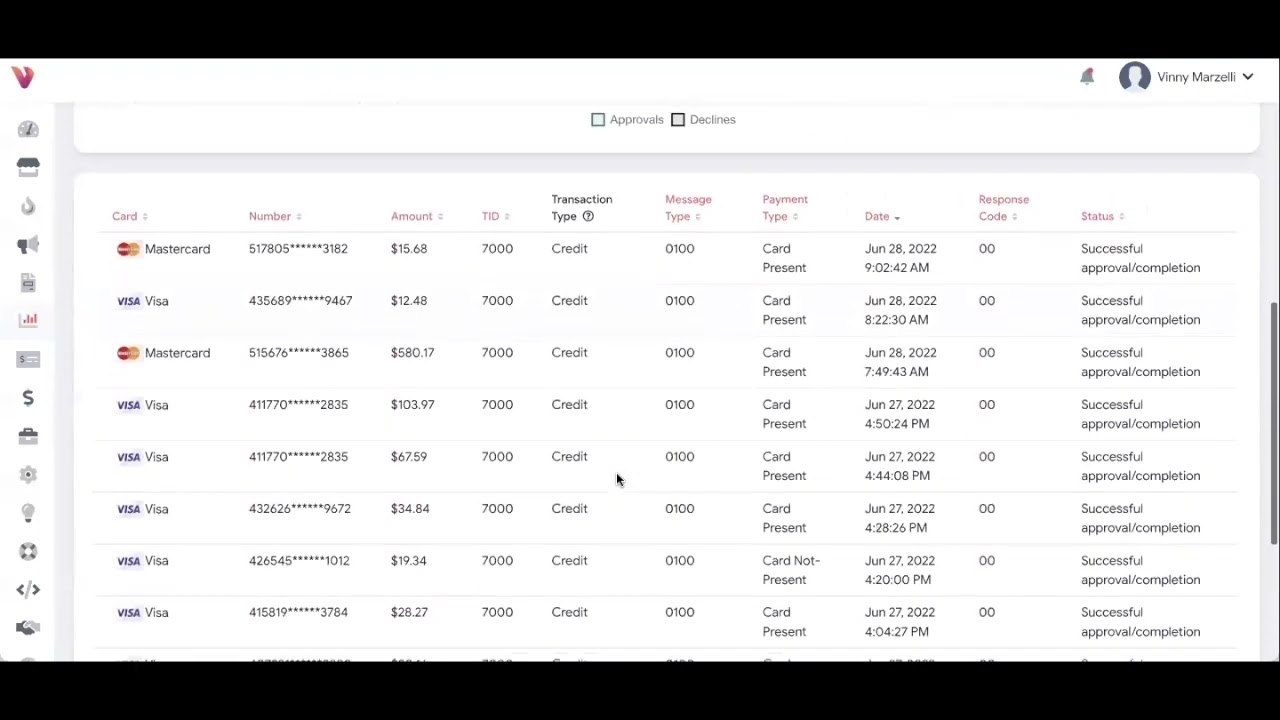
Task: Click the Transaction Type help question icon
Action: (x=588, y=216)
